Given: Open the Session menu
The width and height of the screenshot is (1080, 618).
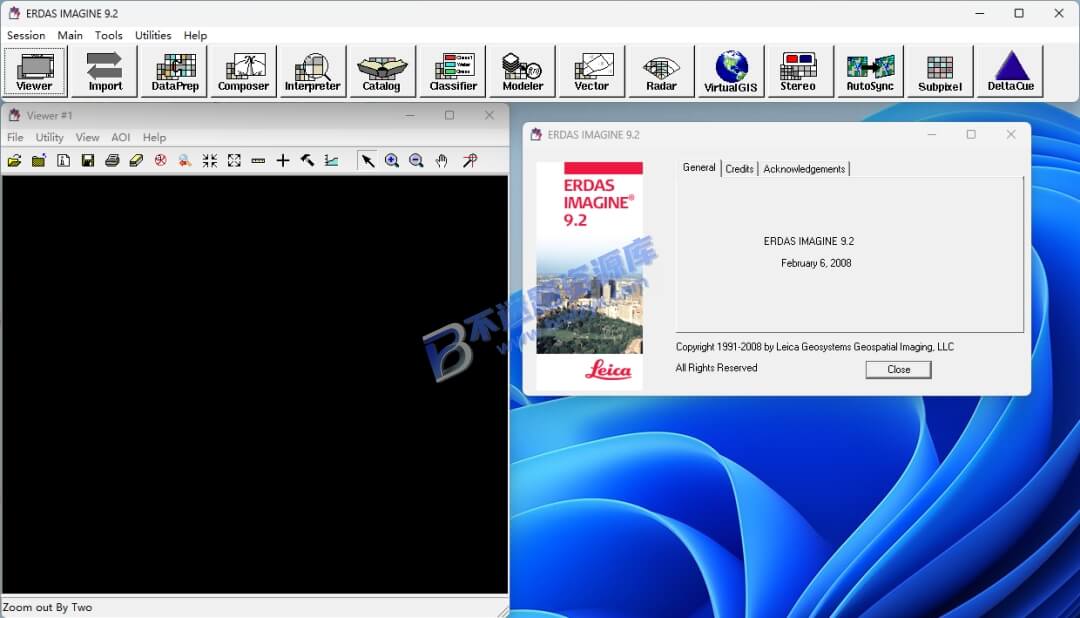Looking at the screenshot, I should click(26, 35).
